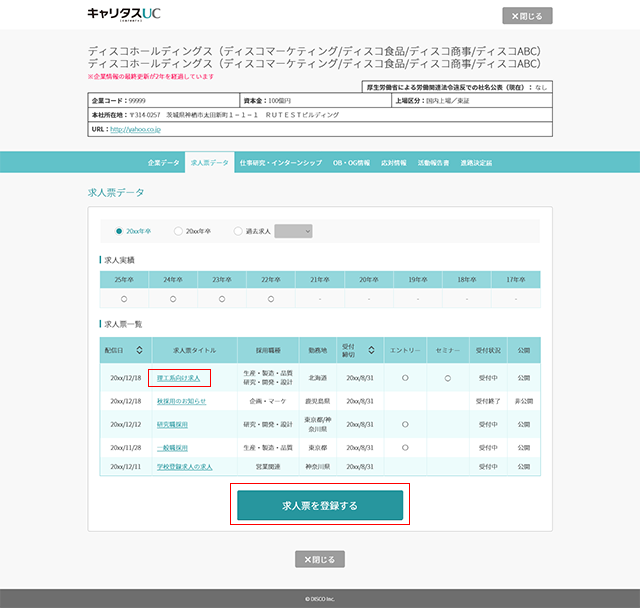
Task: Click the circle mark under 22年卒
Action: click(271, 299)
